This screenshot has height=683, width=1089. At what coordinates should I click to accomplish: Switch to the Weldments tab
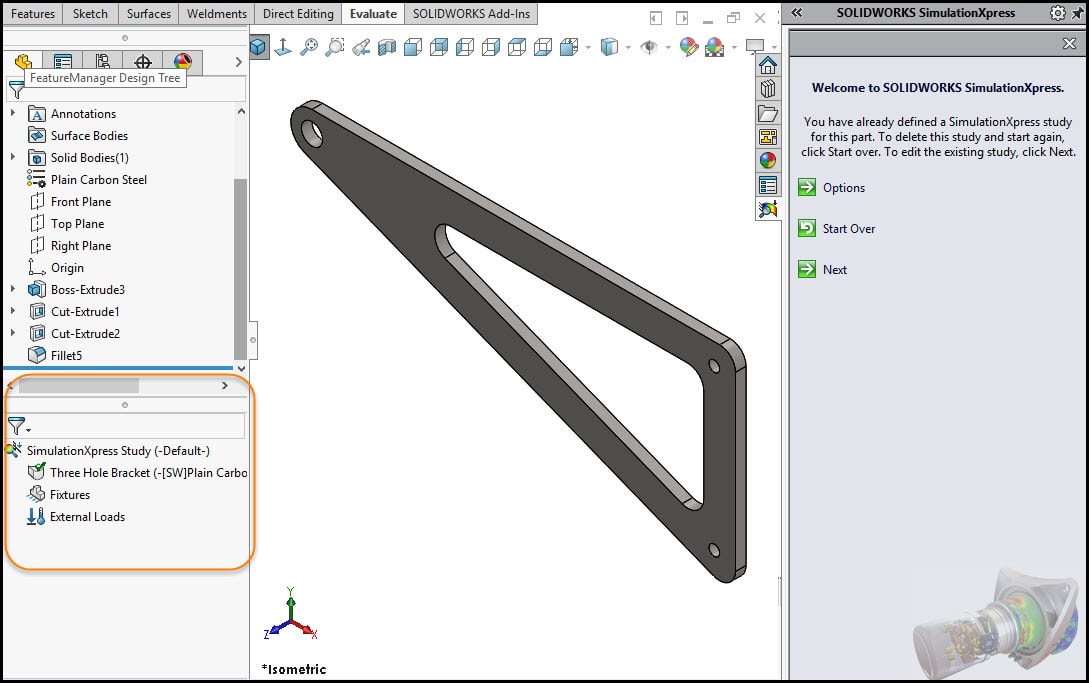tap(217, 14)
